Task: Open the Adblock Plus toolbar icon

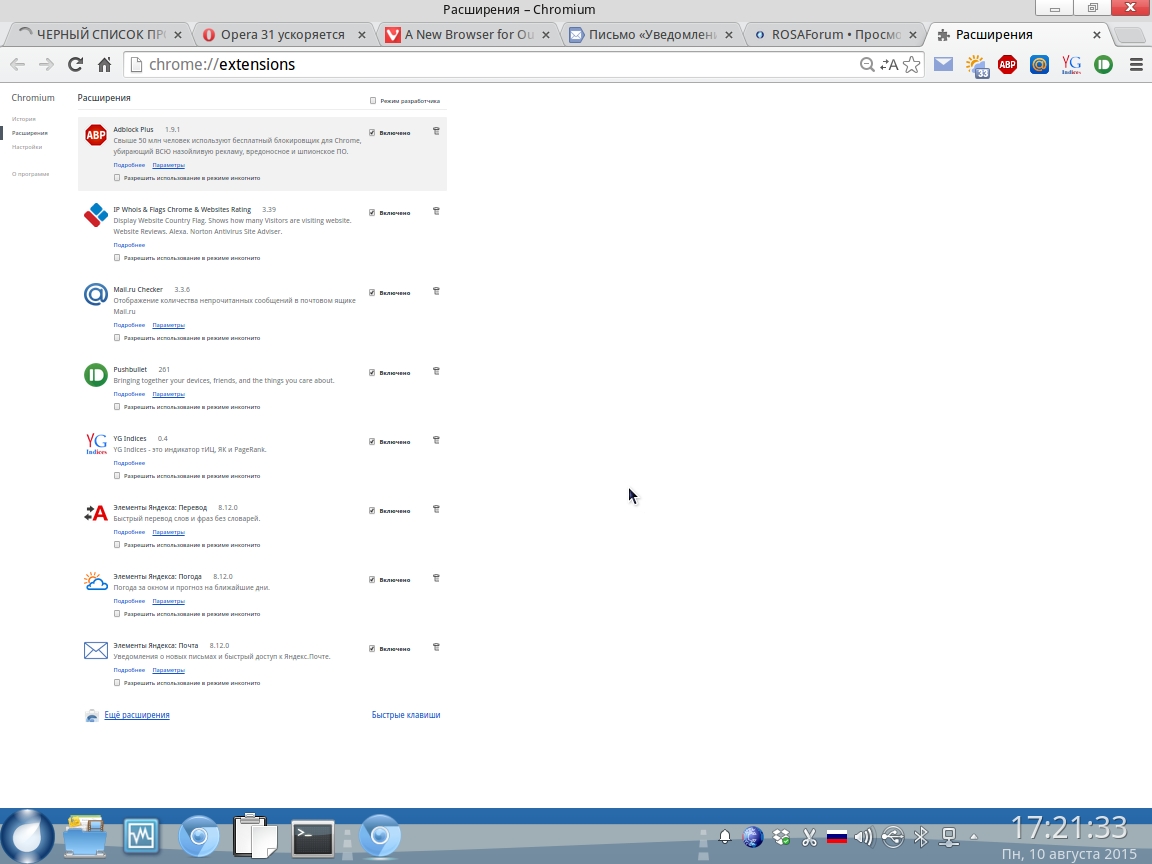Action: [1007, 65]
